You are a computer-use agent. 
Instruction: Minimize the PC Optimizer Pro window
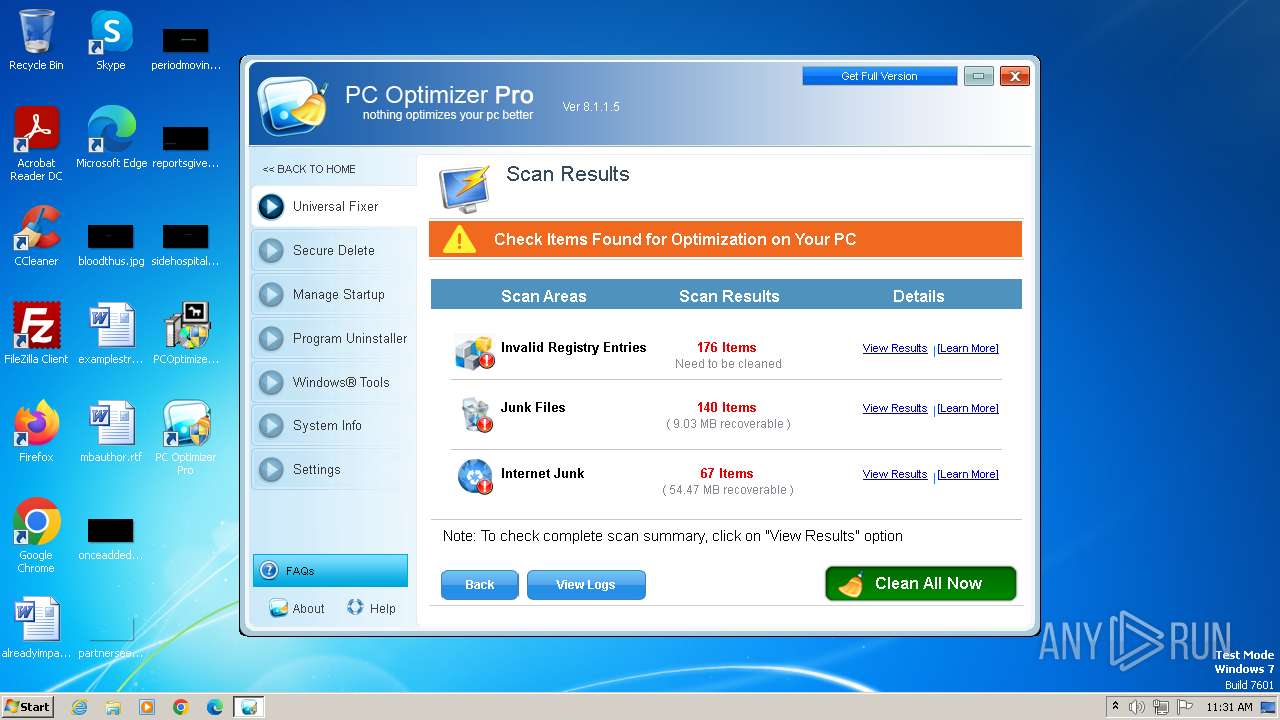(979, 76)
